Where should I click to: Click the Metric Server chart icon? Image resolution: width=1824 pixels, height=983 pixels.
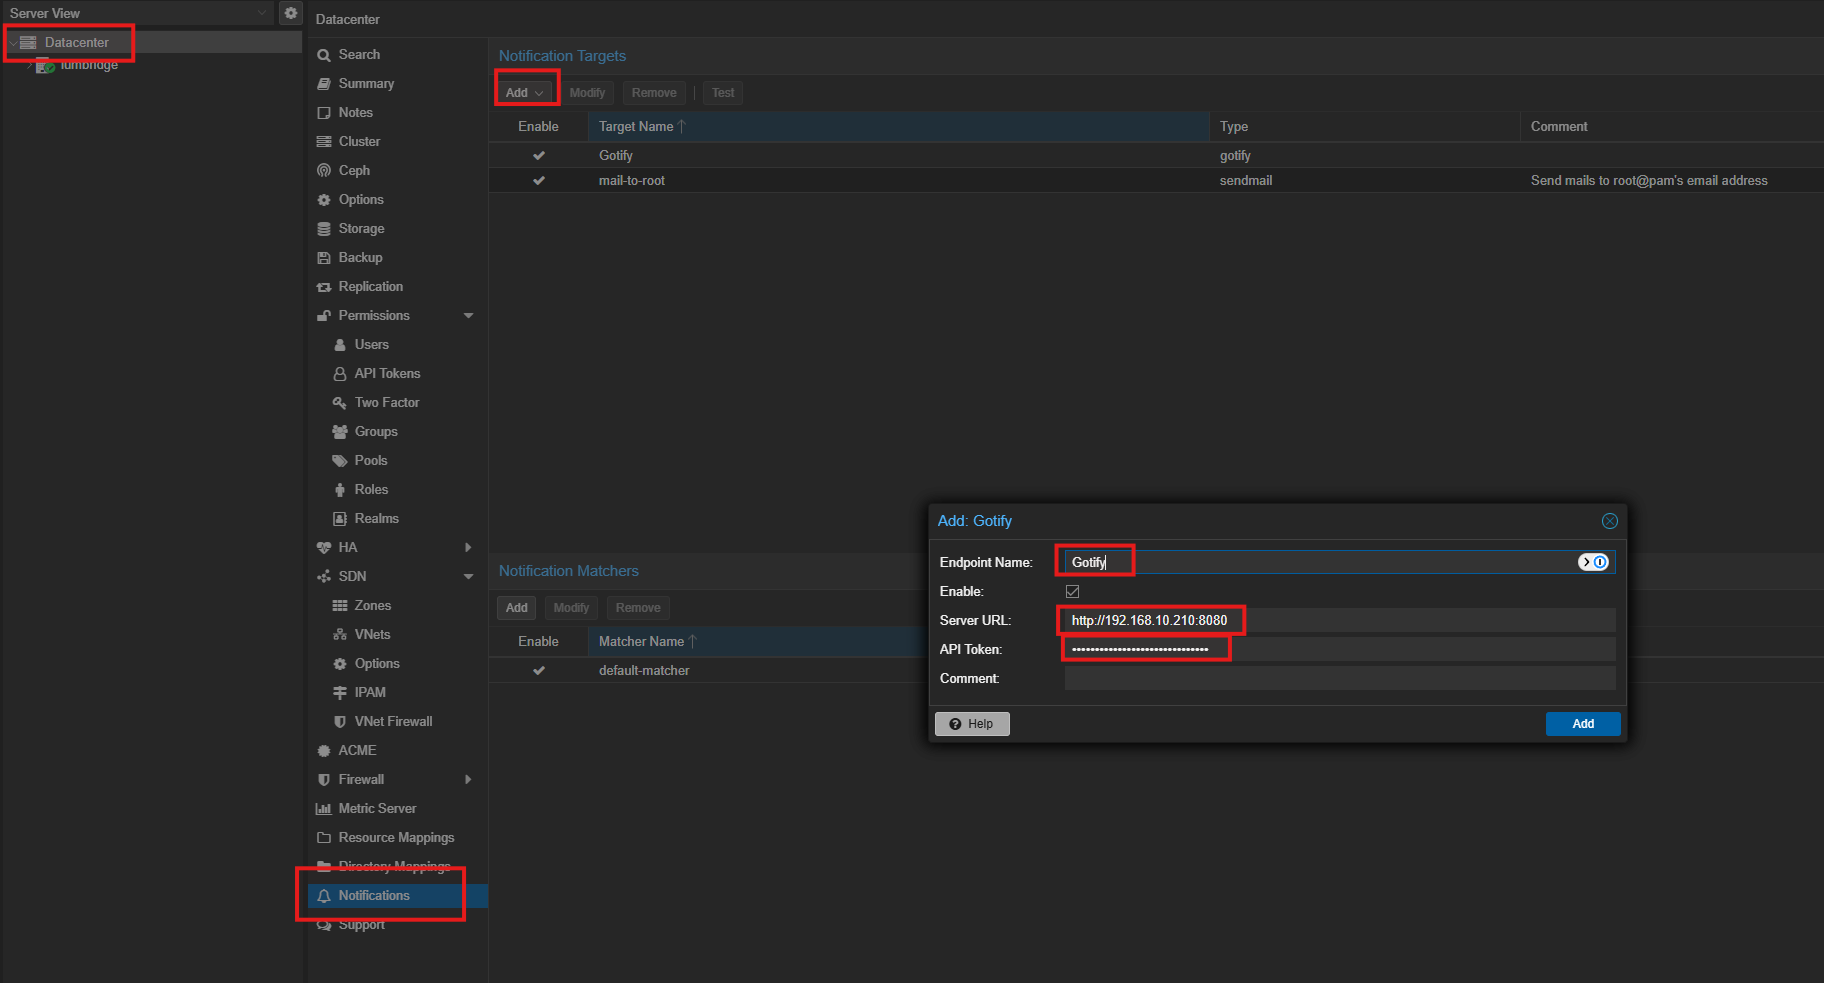[324, 809]
